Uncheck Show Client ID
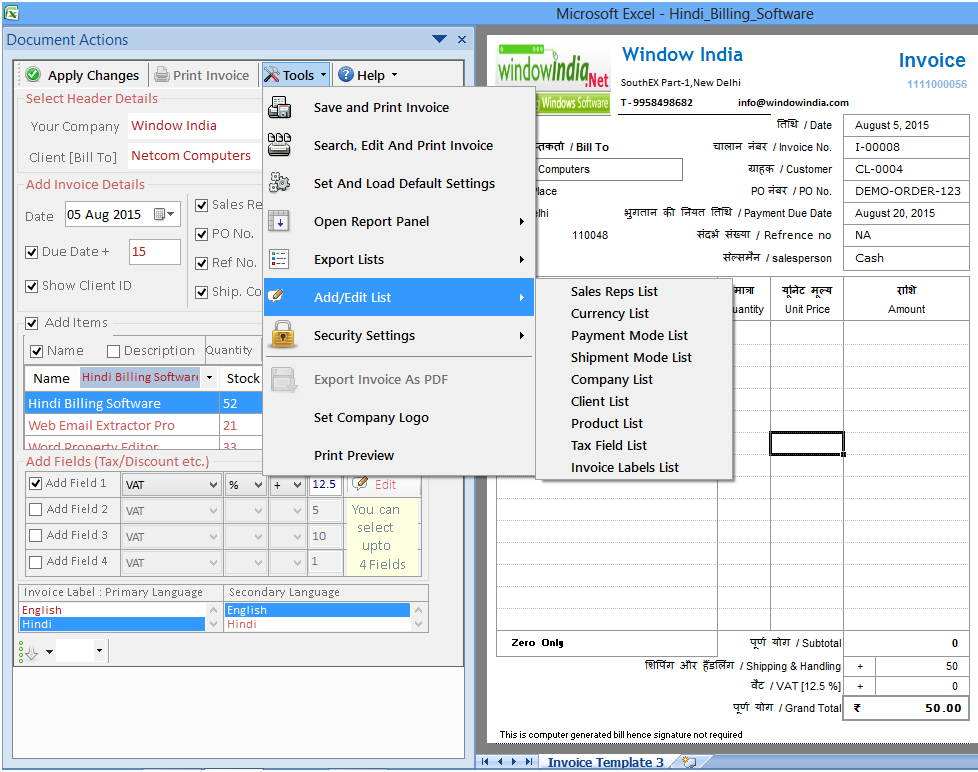 [31, 286]
